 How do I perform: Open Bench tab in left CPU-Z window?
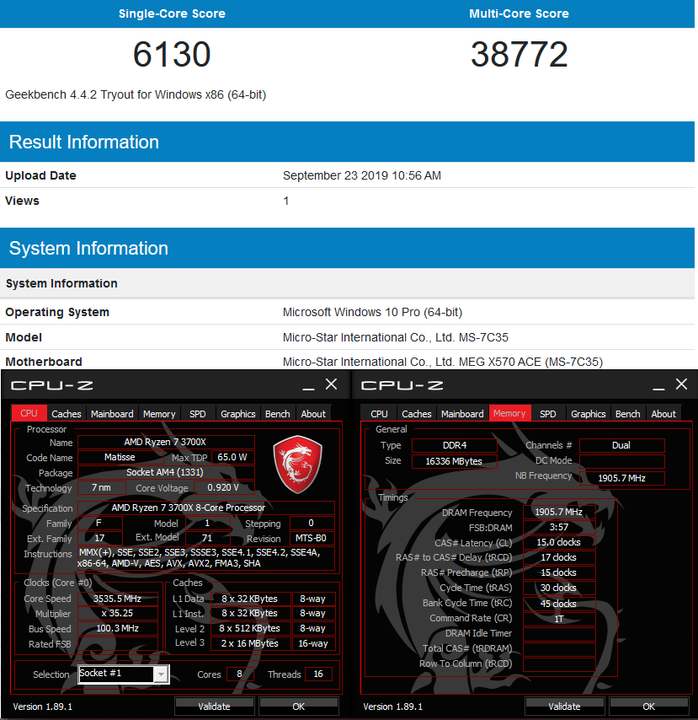pos(277,413)
